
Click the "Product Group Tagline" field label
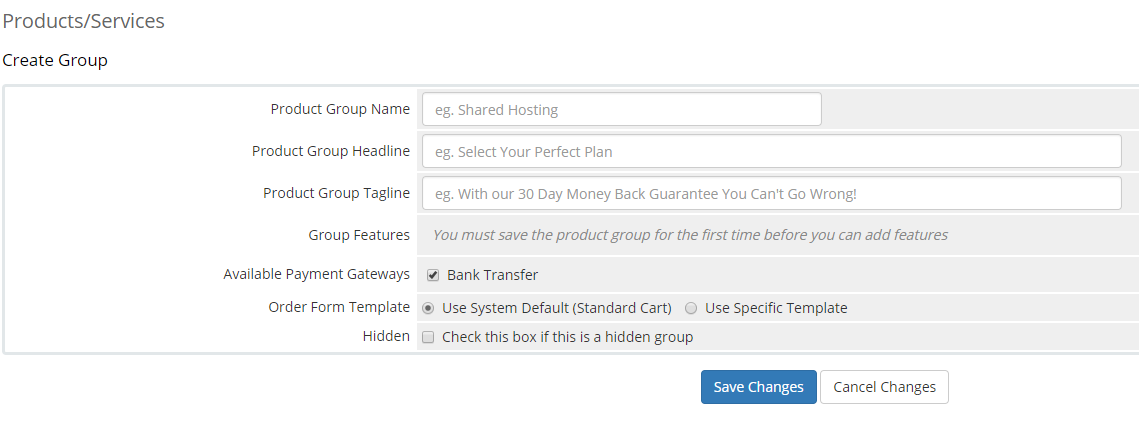tap(336, 193)
